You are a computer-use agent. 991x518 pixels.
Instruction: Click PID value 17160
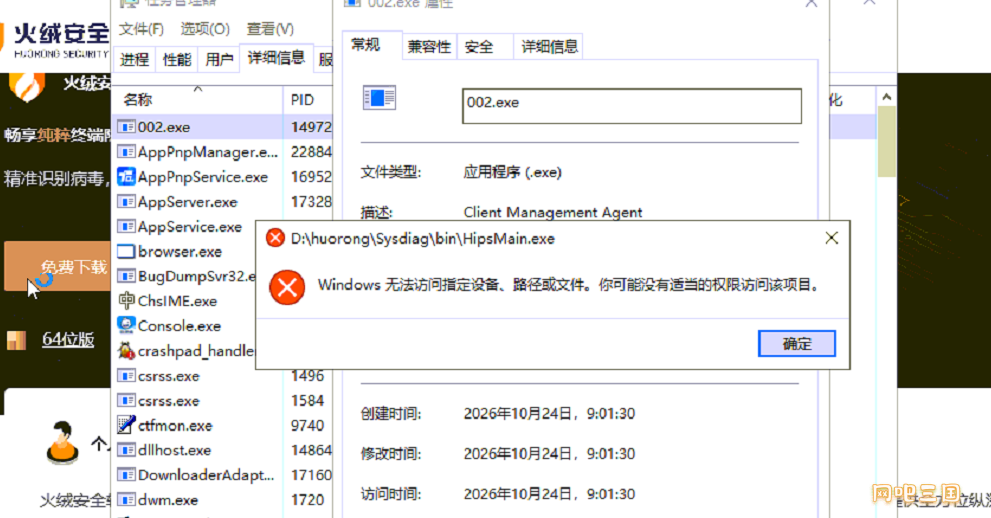tap(311, 475)
